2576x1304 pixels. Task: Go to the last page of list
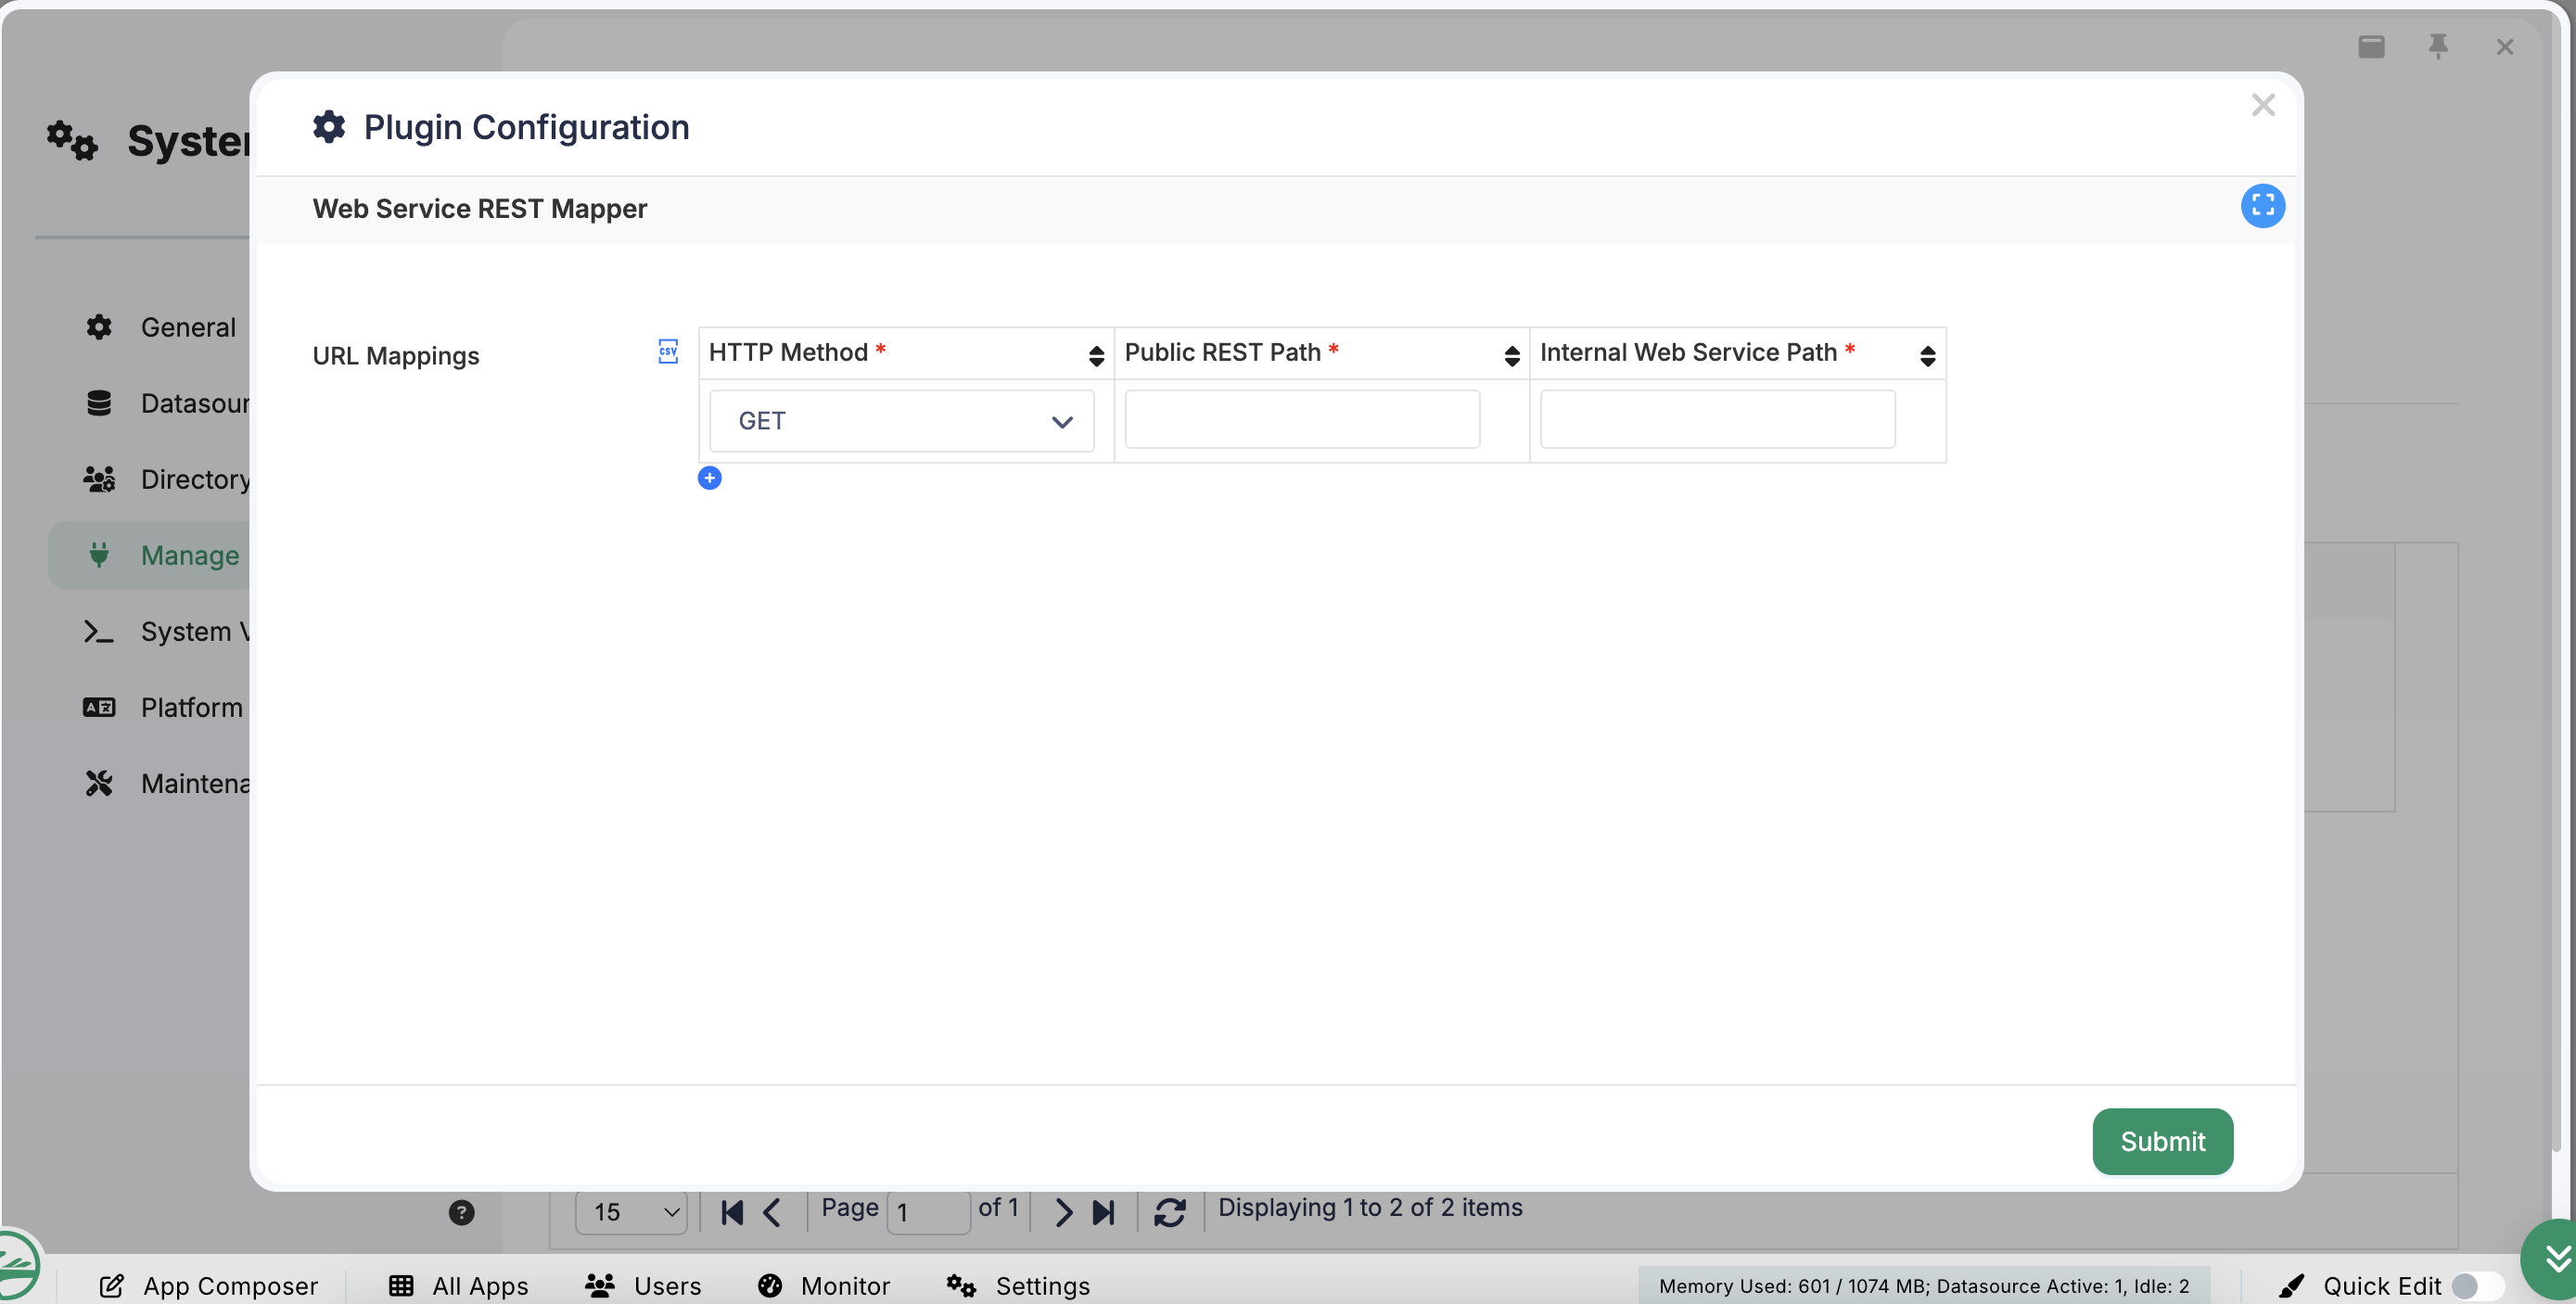coord(1103,1212)
